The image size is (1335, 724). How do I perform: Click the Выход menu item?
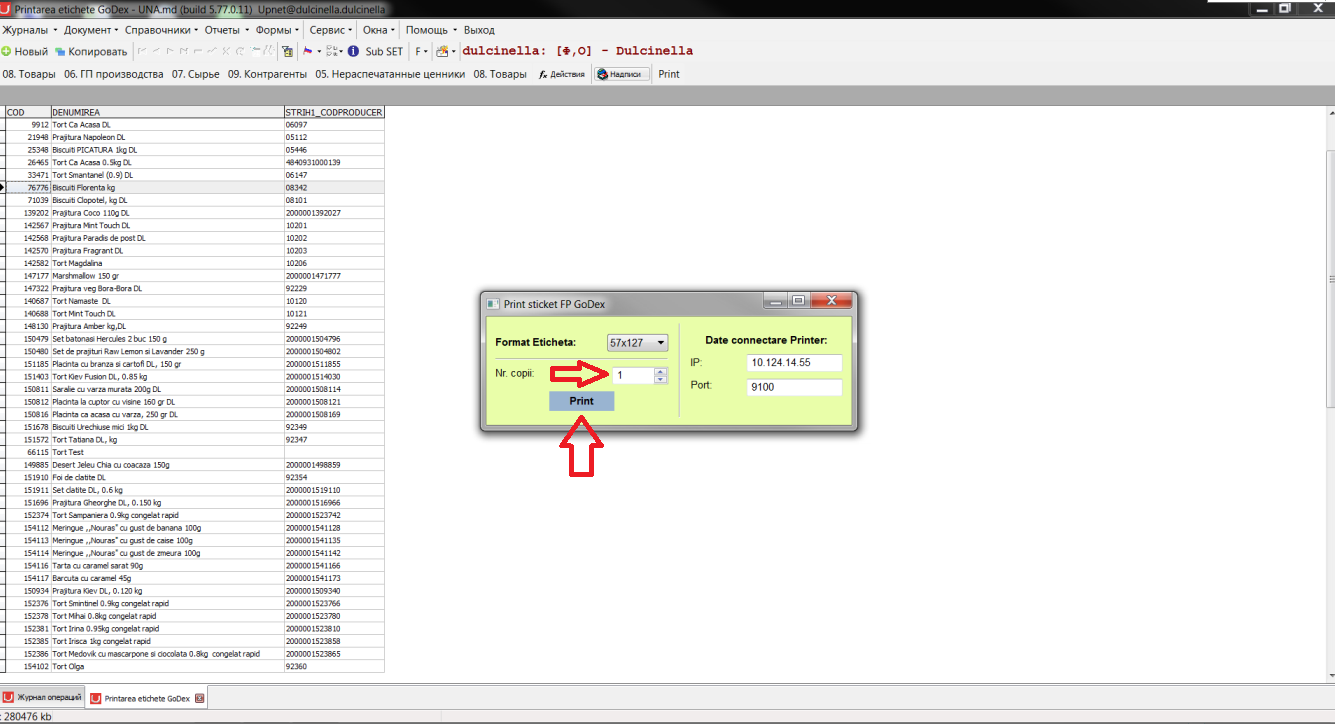pos(479,30)
